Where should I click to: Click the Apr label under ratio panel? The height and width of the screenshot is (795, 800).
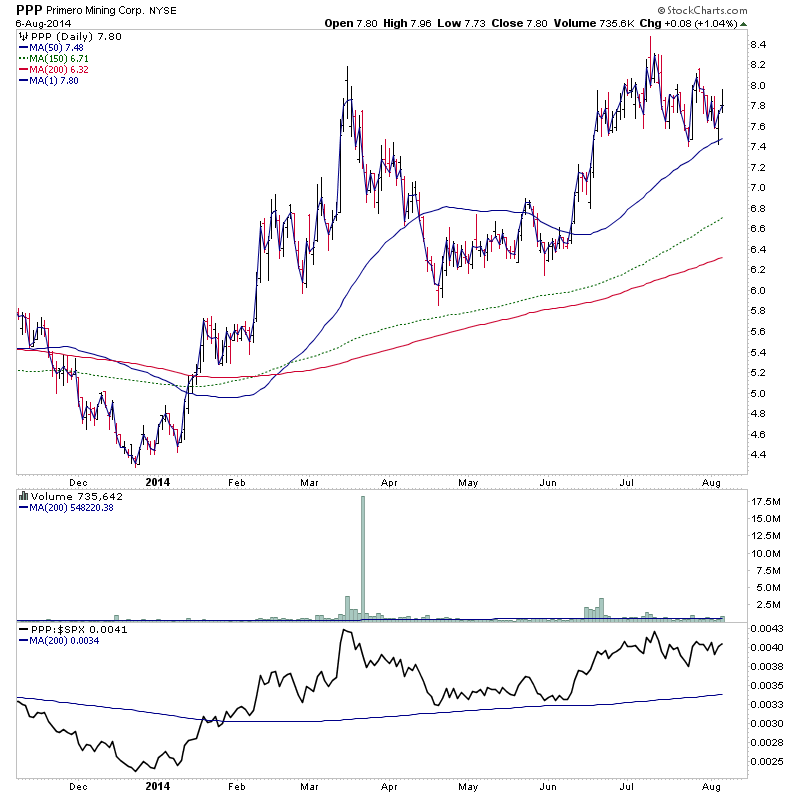[389, 787]
